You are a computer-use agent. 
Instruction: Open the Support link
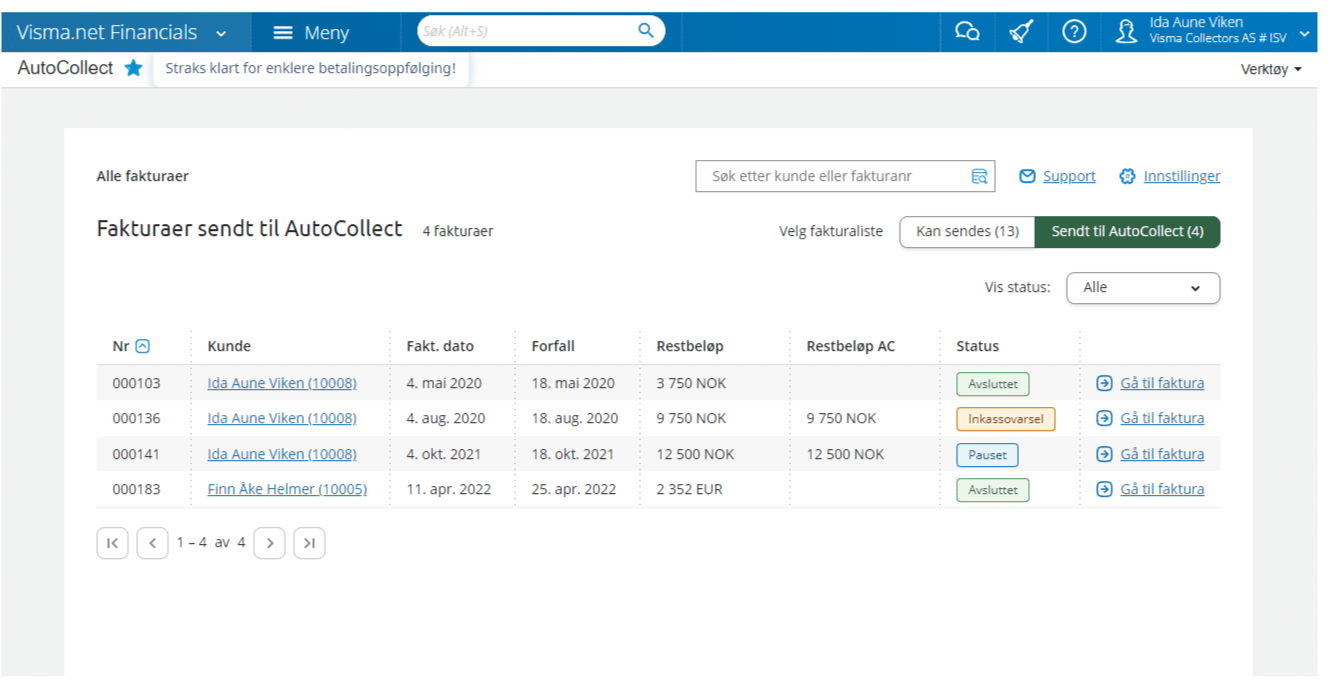pyautogui.click(x=1068, y=177)
